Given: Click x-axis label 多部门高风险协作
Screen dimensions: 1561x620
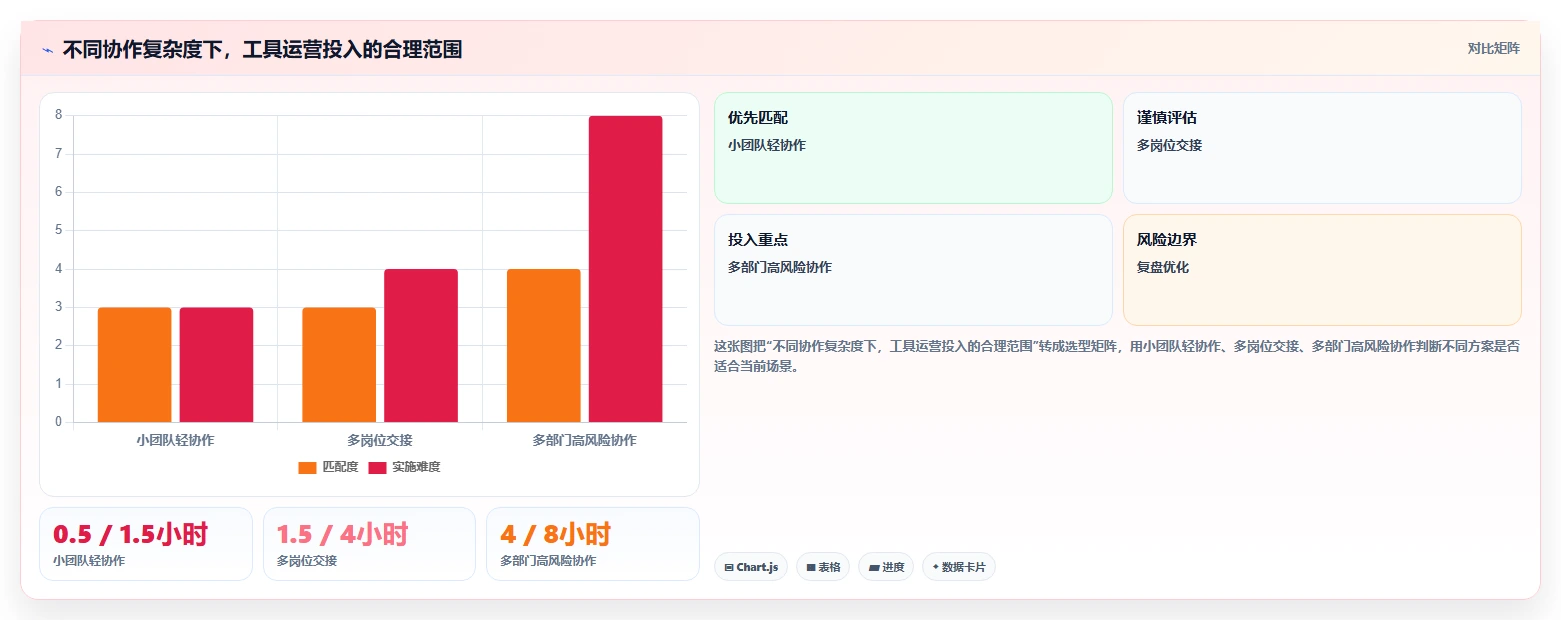Looking at the screenshot, I should pos(585,440).
